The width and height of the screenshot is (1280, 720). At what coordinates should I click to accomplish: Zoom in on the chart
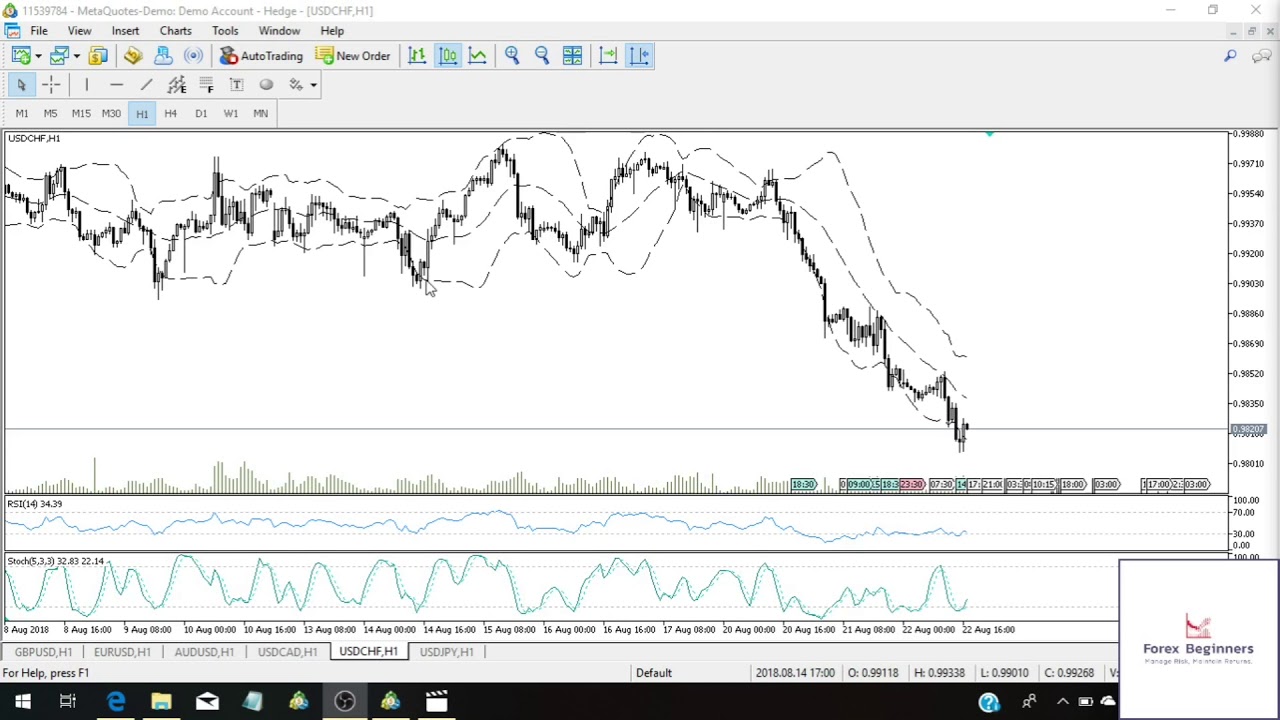click(x=512, y=56)
